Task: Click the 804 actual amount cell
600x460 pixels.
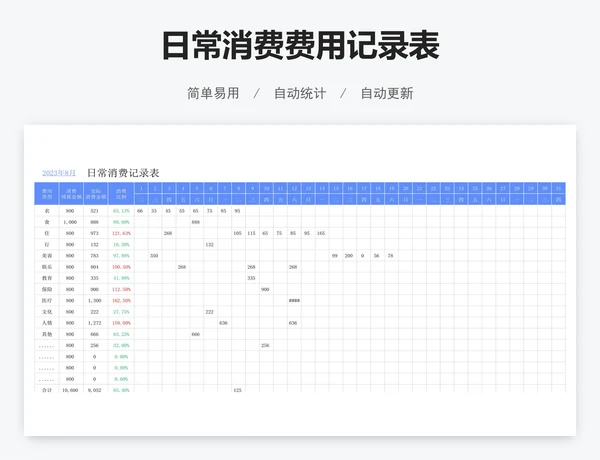Action: coord(95,267)
